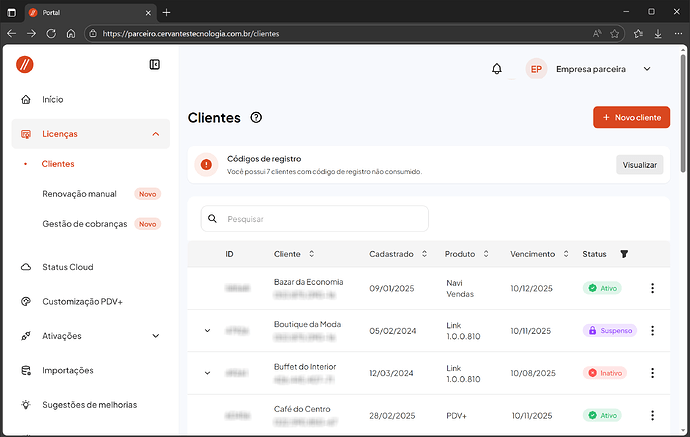Open the Empresa parceira account dropdown

pos(646,69)
